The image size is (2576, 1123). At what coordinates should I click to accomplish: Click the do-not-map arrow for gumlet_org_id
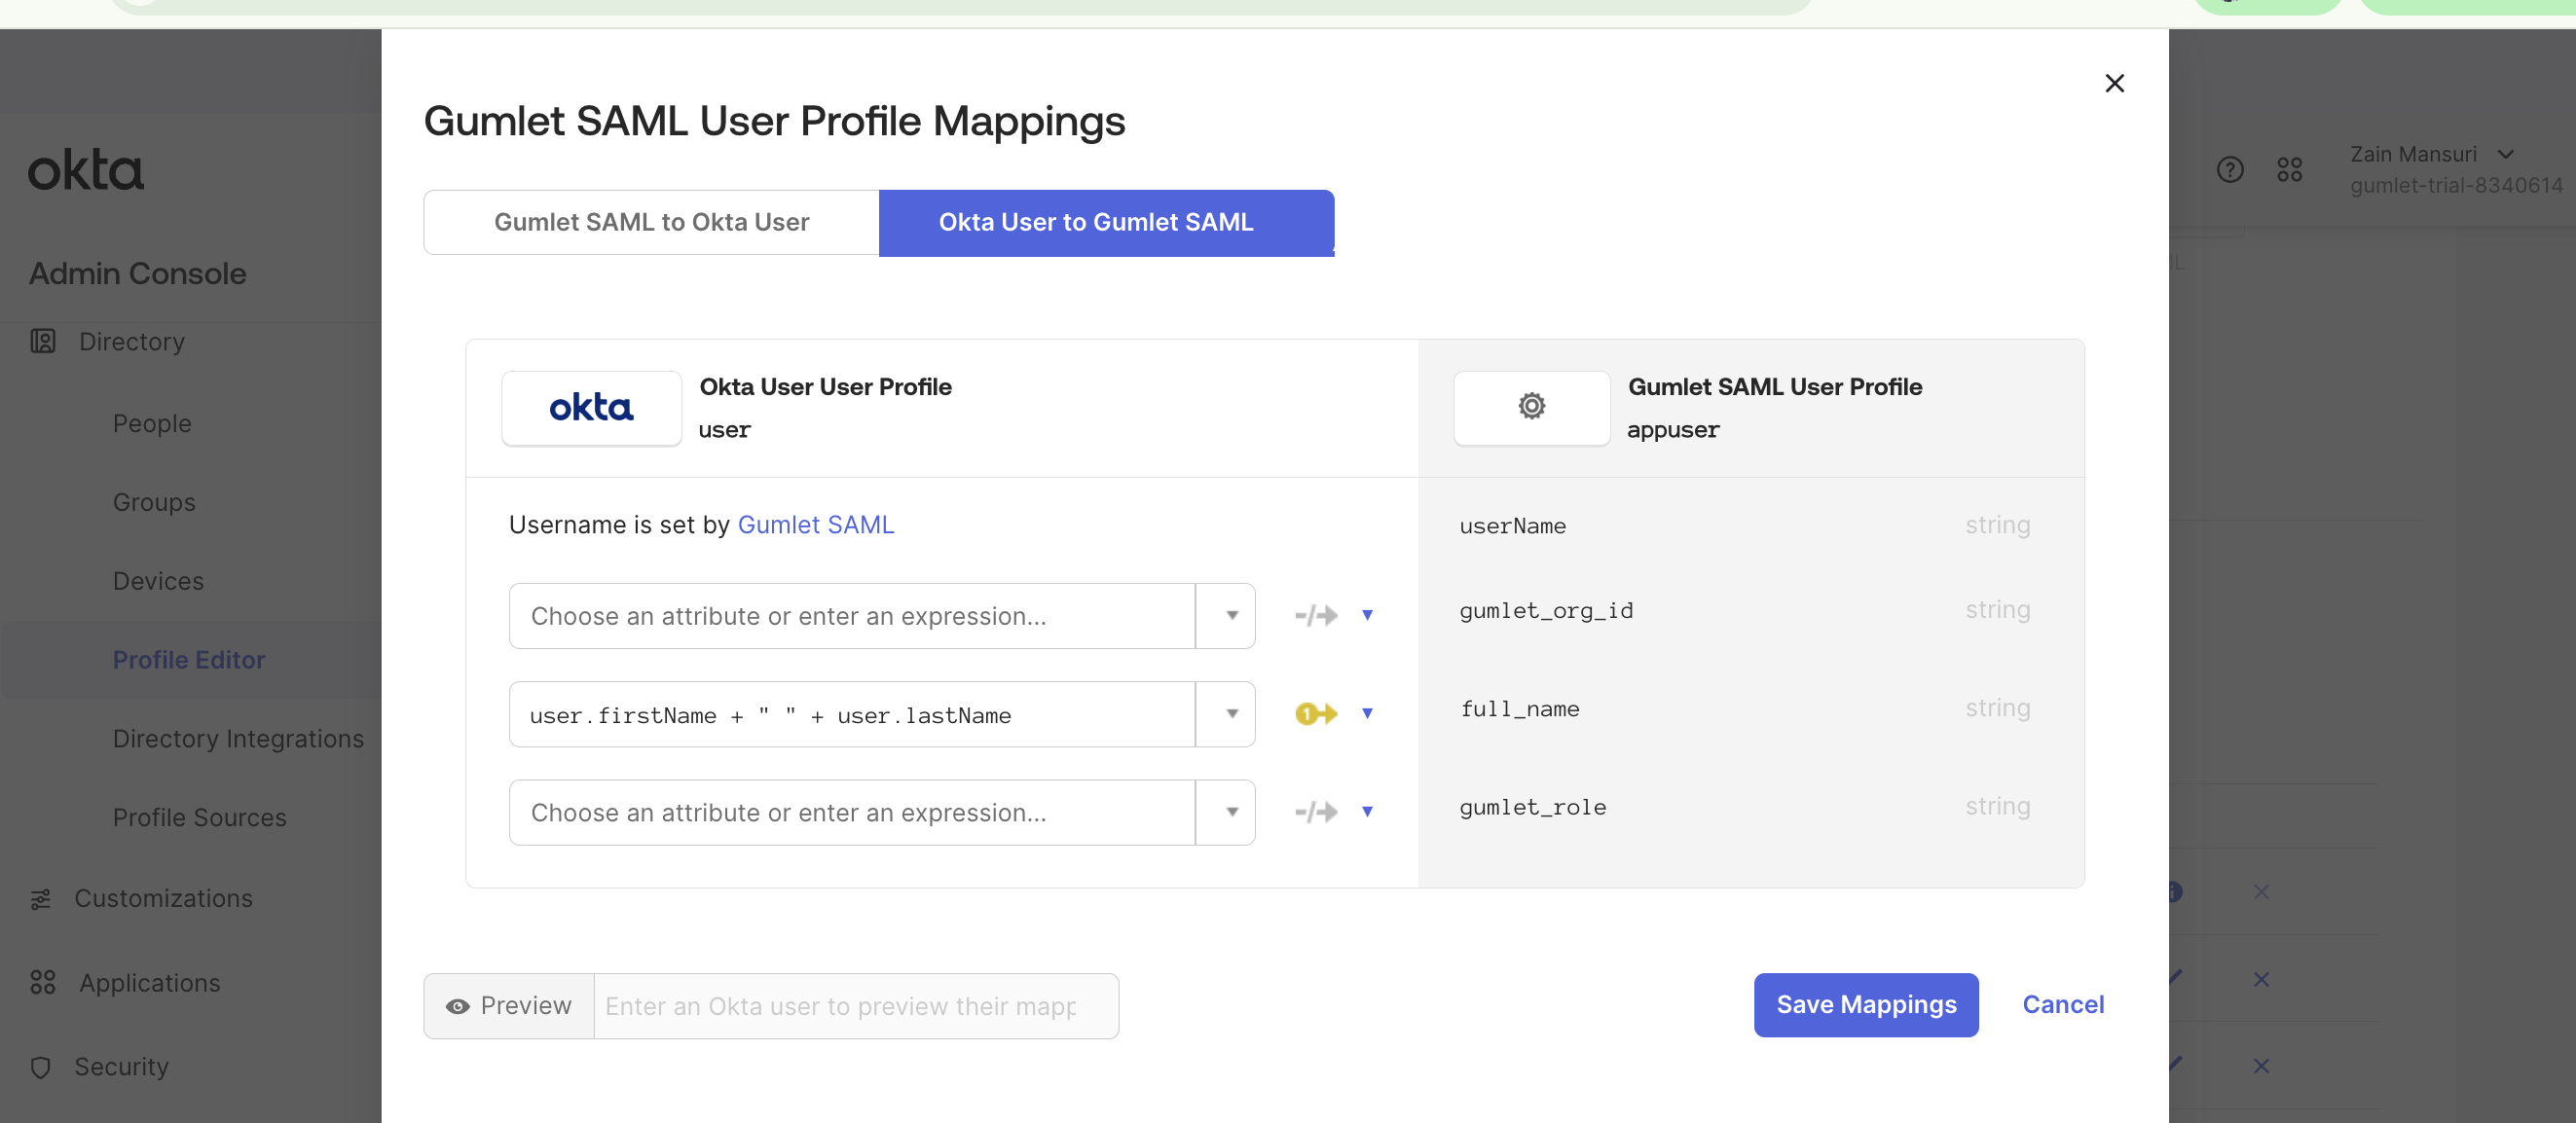[1315, 615]
